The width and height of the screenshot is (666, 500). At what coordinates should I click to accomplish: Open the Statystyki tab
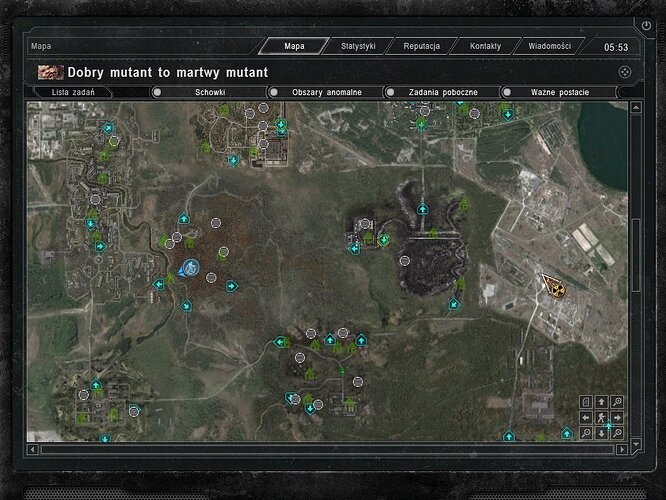click(358, 46)
